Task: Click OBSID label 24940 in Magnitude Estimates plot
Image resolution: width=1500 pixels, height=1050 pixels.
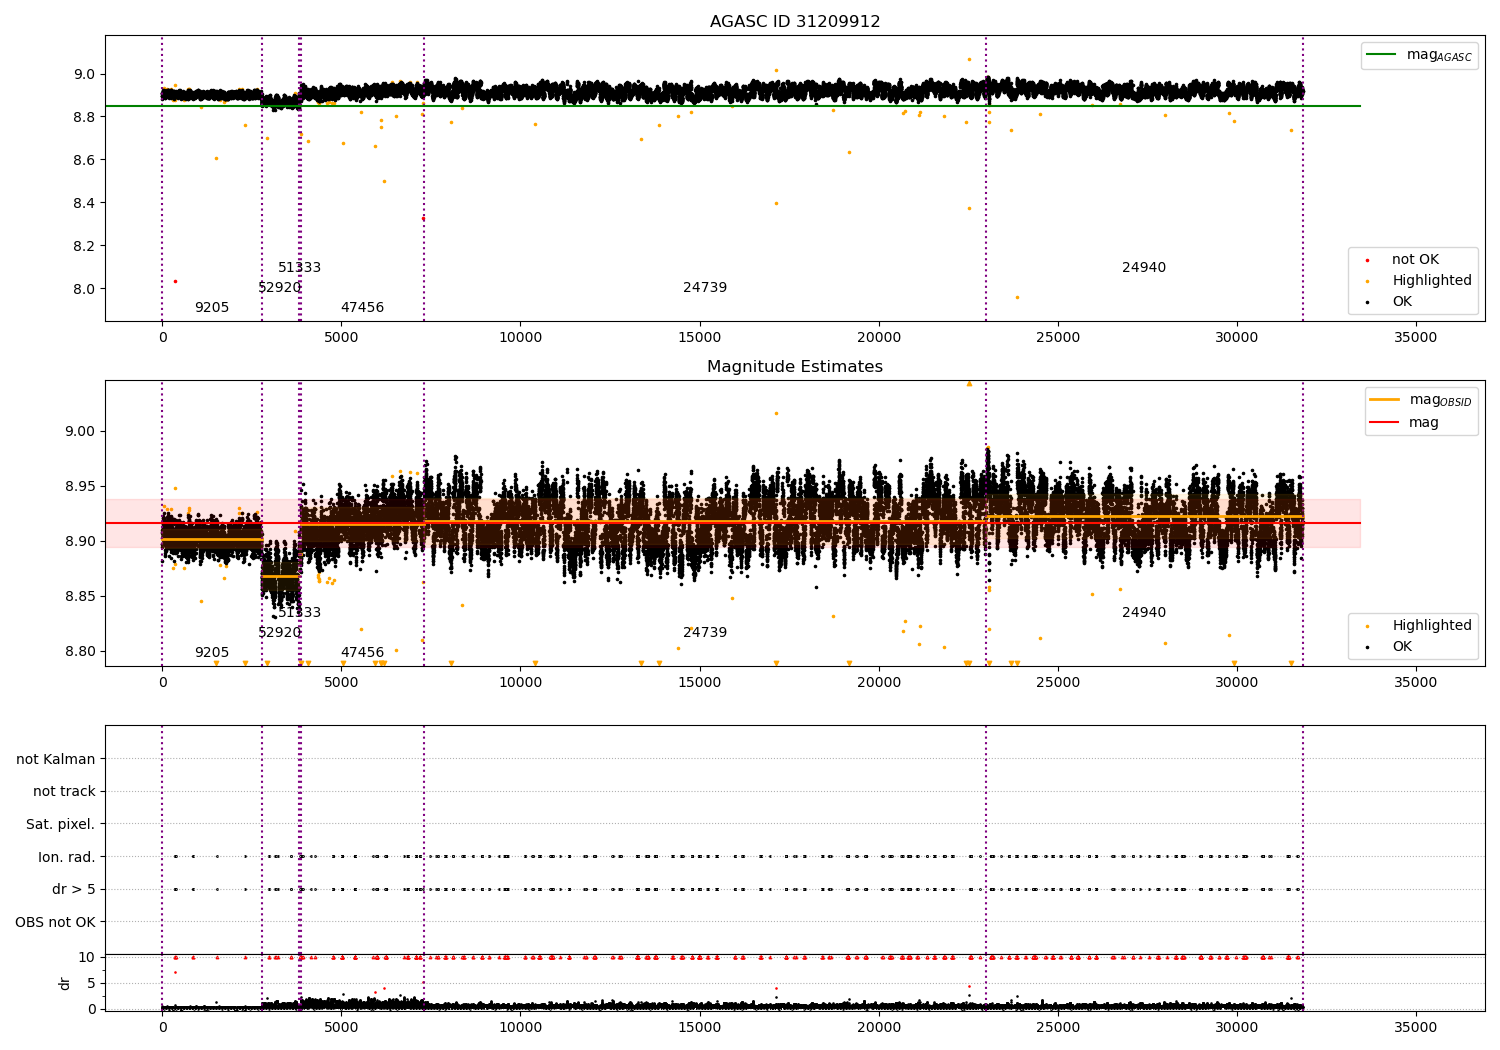Action: [1144, 612]
